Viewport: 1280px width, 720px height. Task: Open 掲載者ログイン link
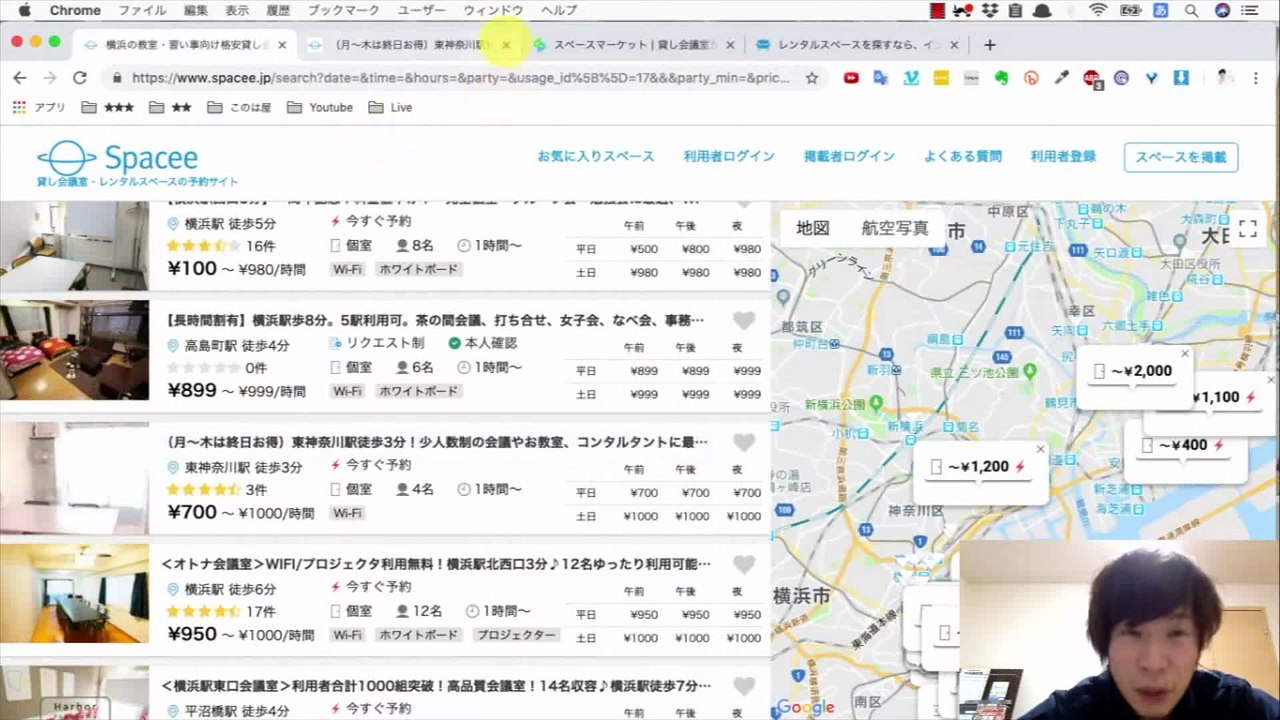click(x=849, y=157)
